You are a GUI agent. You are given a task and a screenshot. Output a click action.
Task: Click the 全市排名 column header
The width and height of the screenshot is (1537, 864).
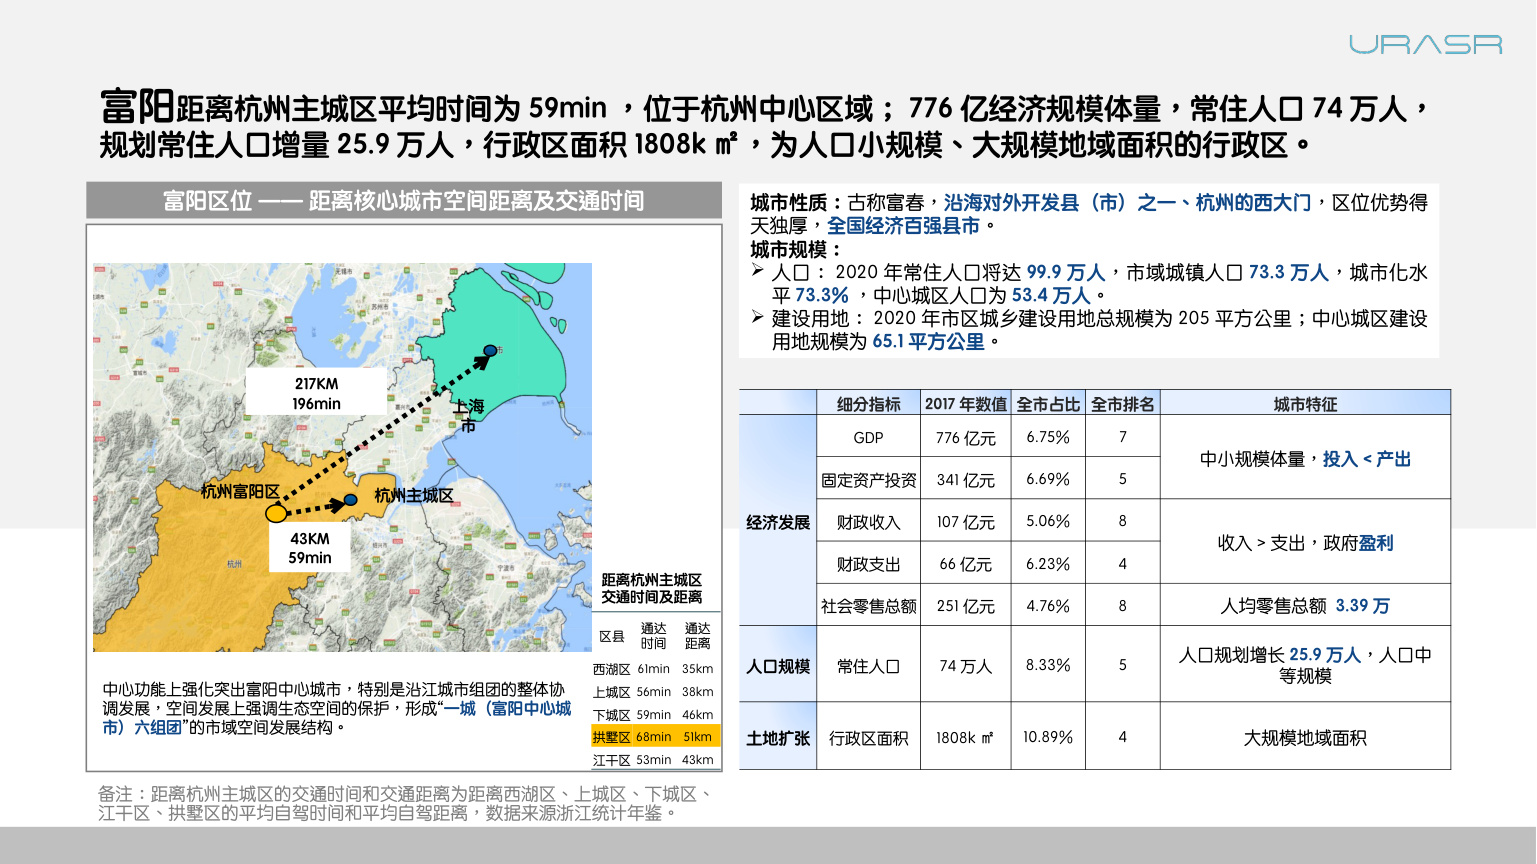click(x=1122, y=403)
